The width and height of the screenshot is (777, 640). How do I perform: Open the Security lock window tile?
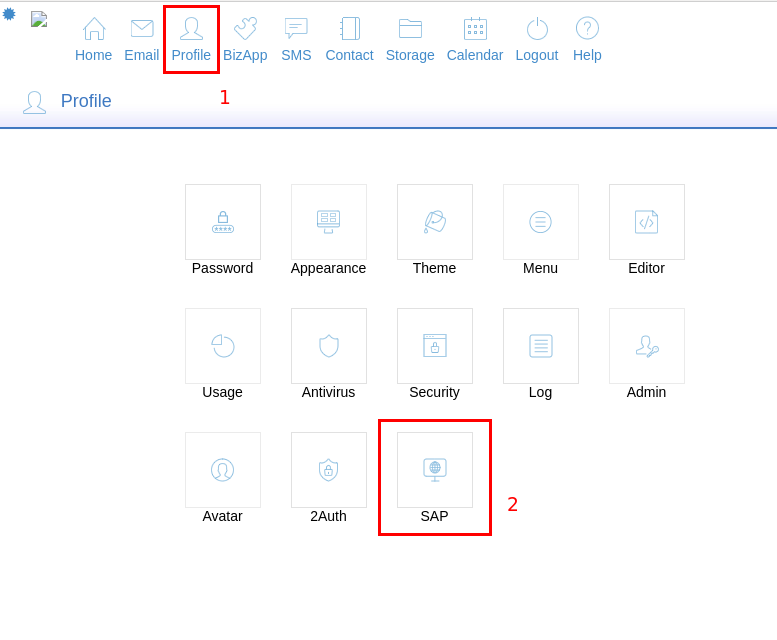[x=435, y=346]
